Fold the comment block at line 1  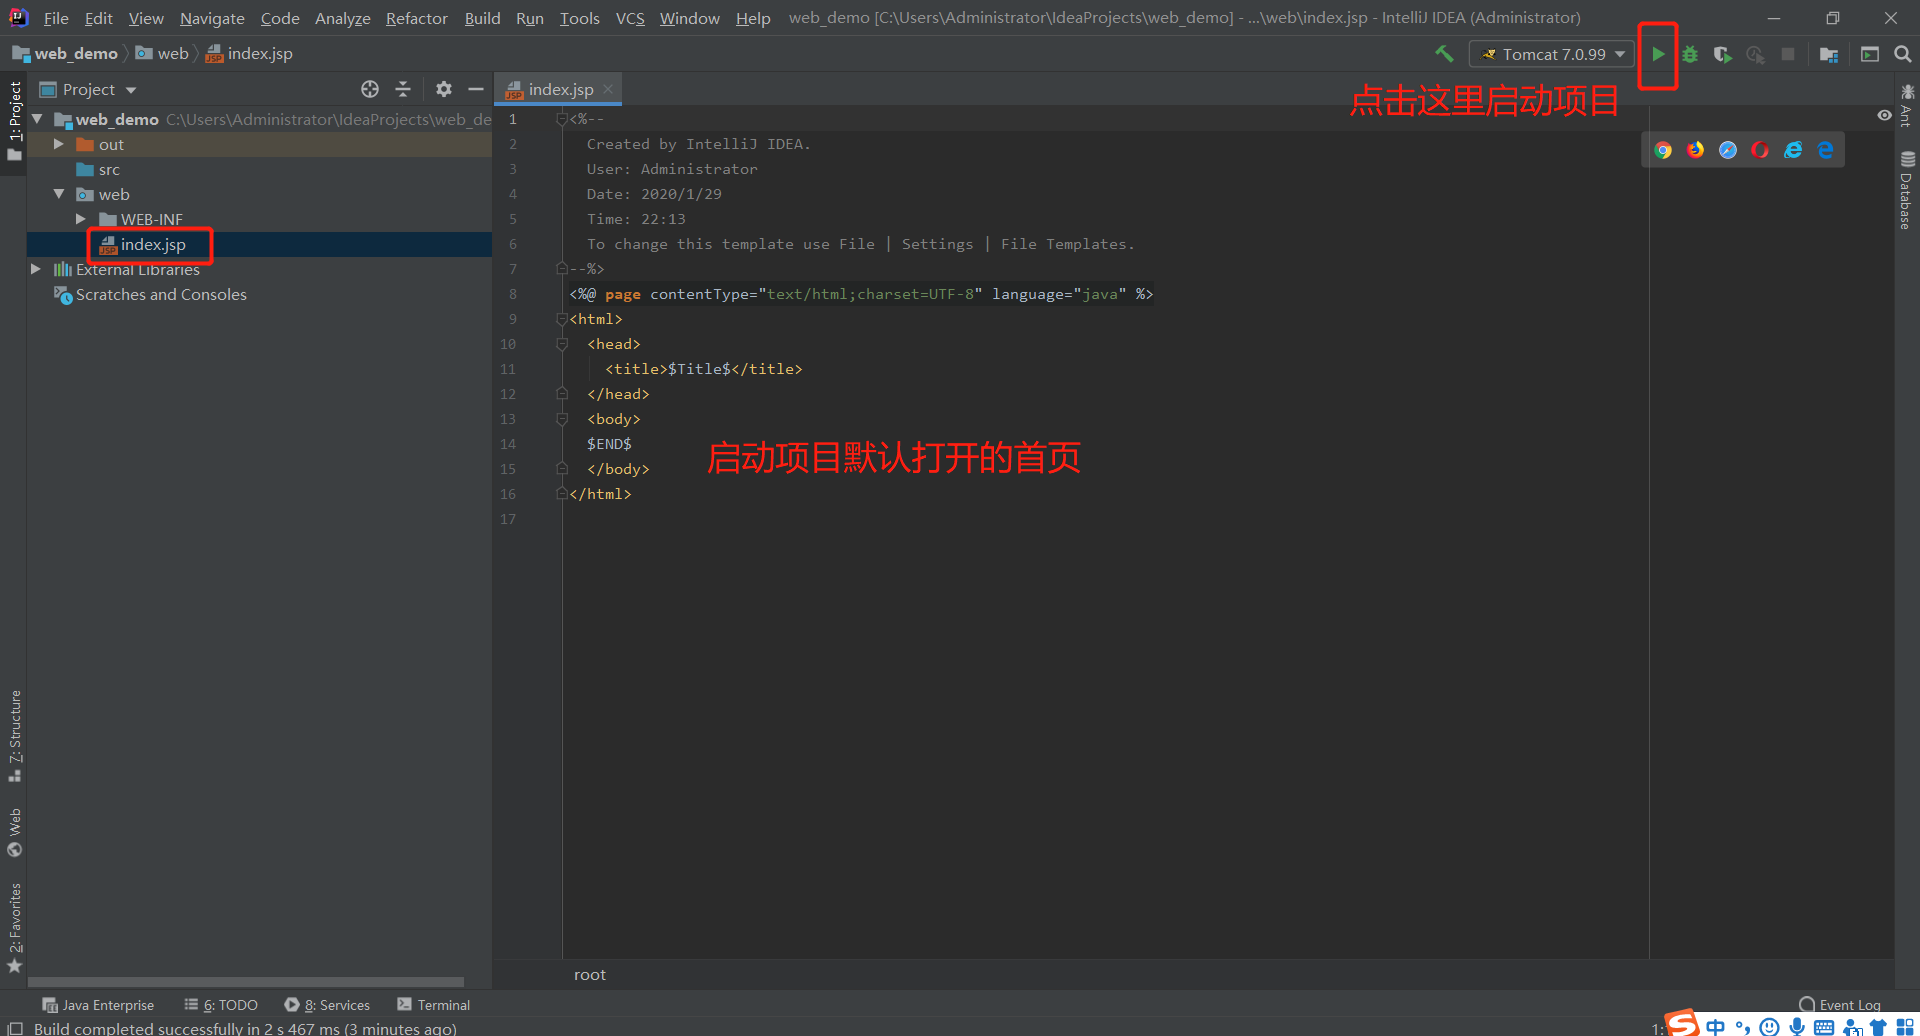tap(562, 119)
